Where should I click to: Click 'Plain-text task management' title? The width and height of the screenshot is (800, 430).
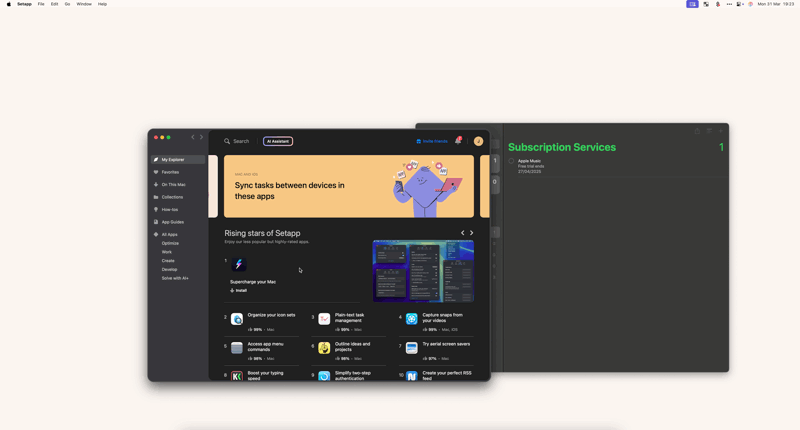[x=349, y=318]
